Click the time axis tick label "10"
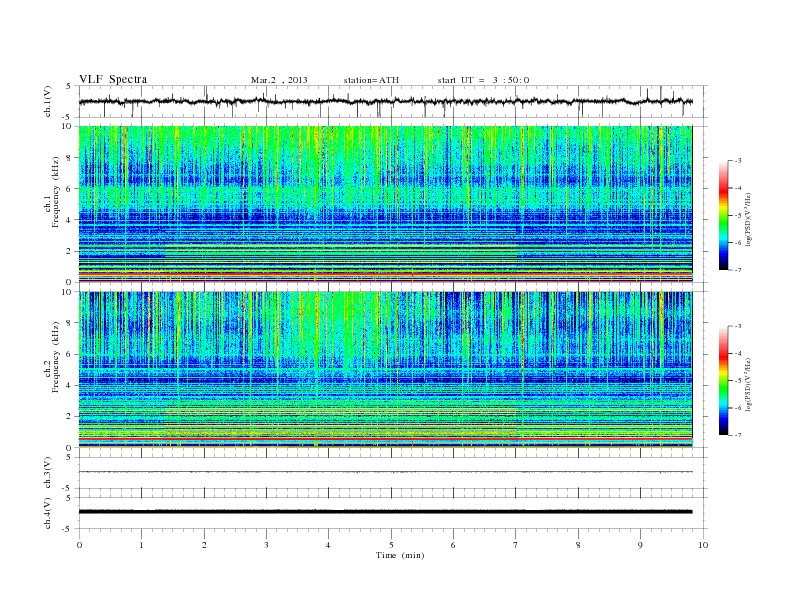 (703, 545)
